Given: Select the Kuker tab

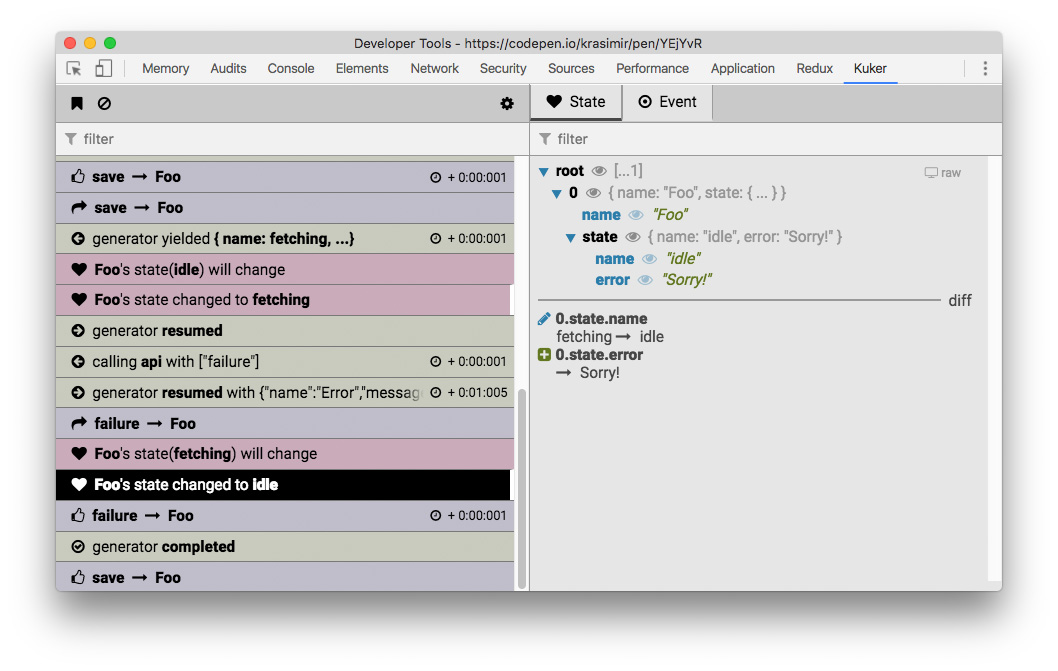Looking at the screenshot, I should pyautogui.click(x=870, y=68).
